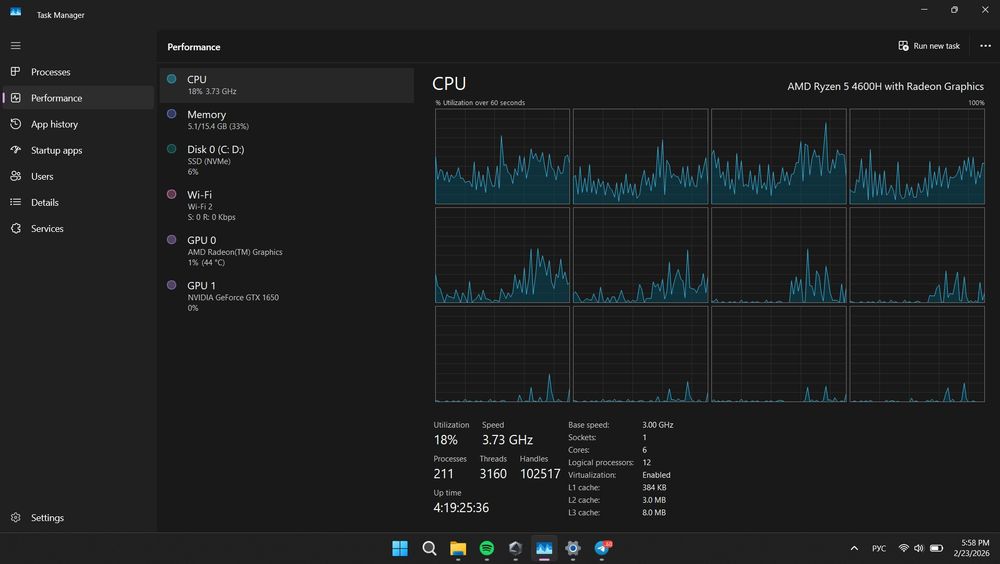Go to App history
1000x564 pixels.
[78, 124]
